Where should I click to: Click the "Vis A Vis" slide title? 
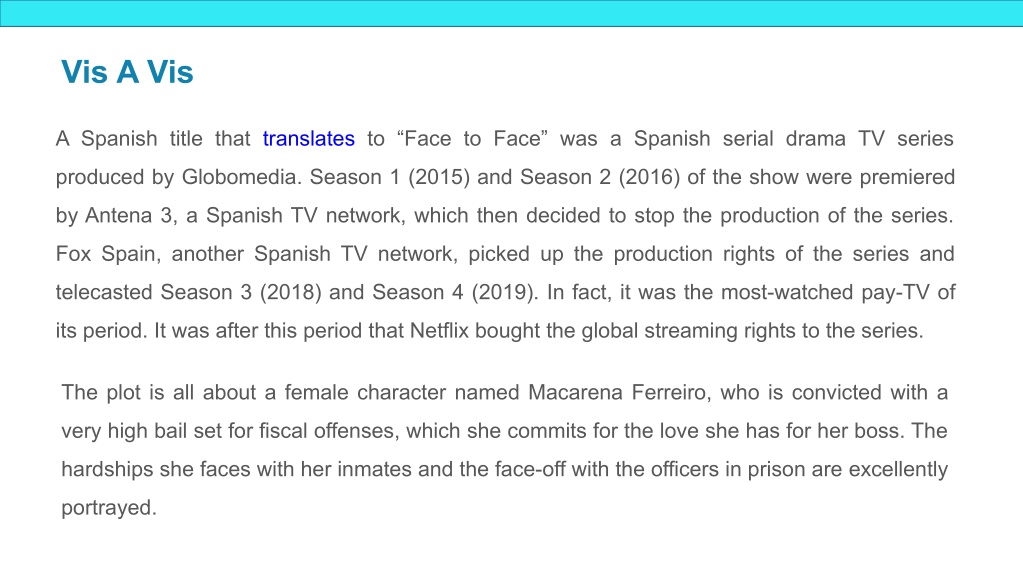coord(127,72)
